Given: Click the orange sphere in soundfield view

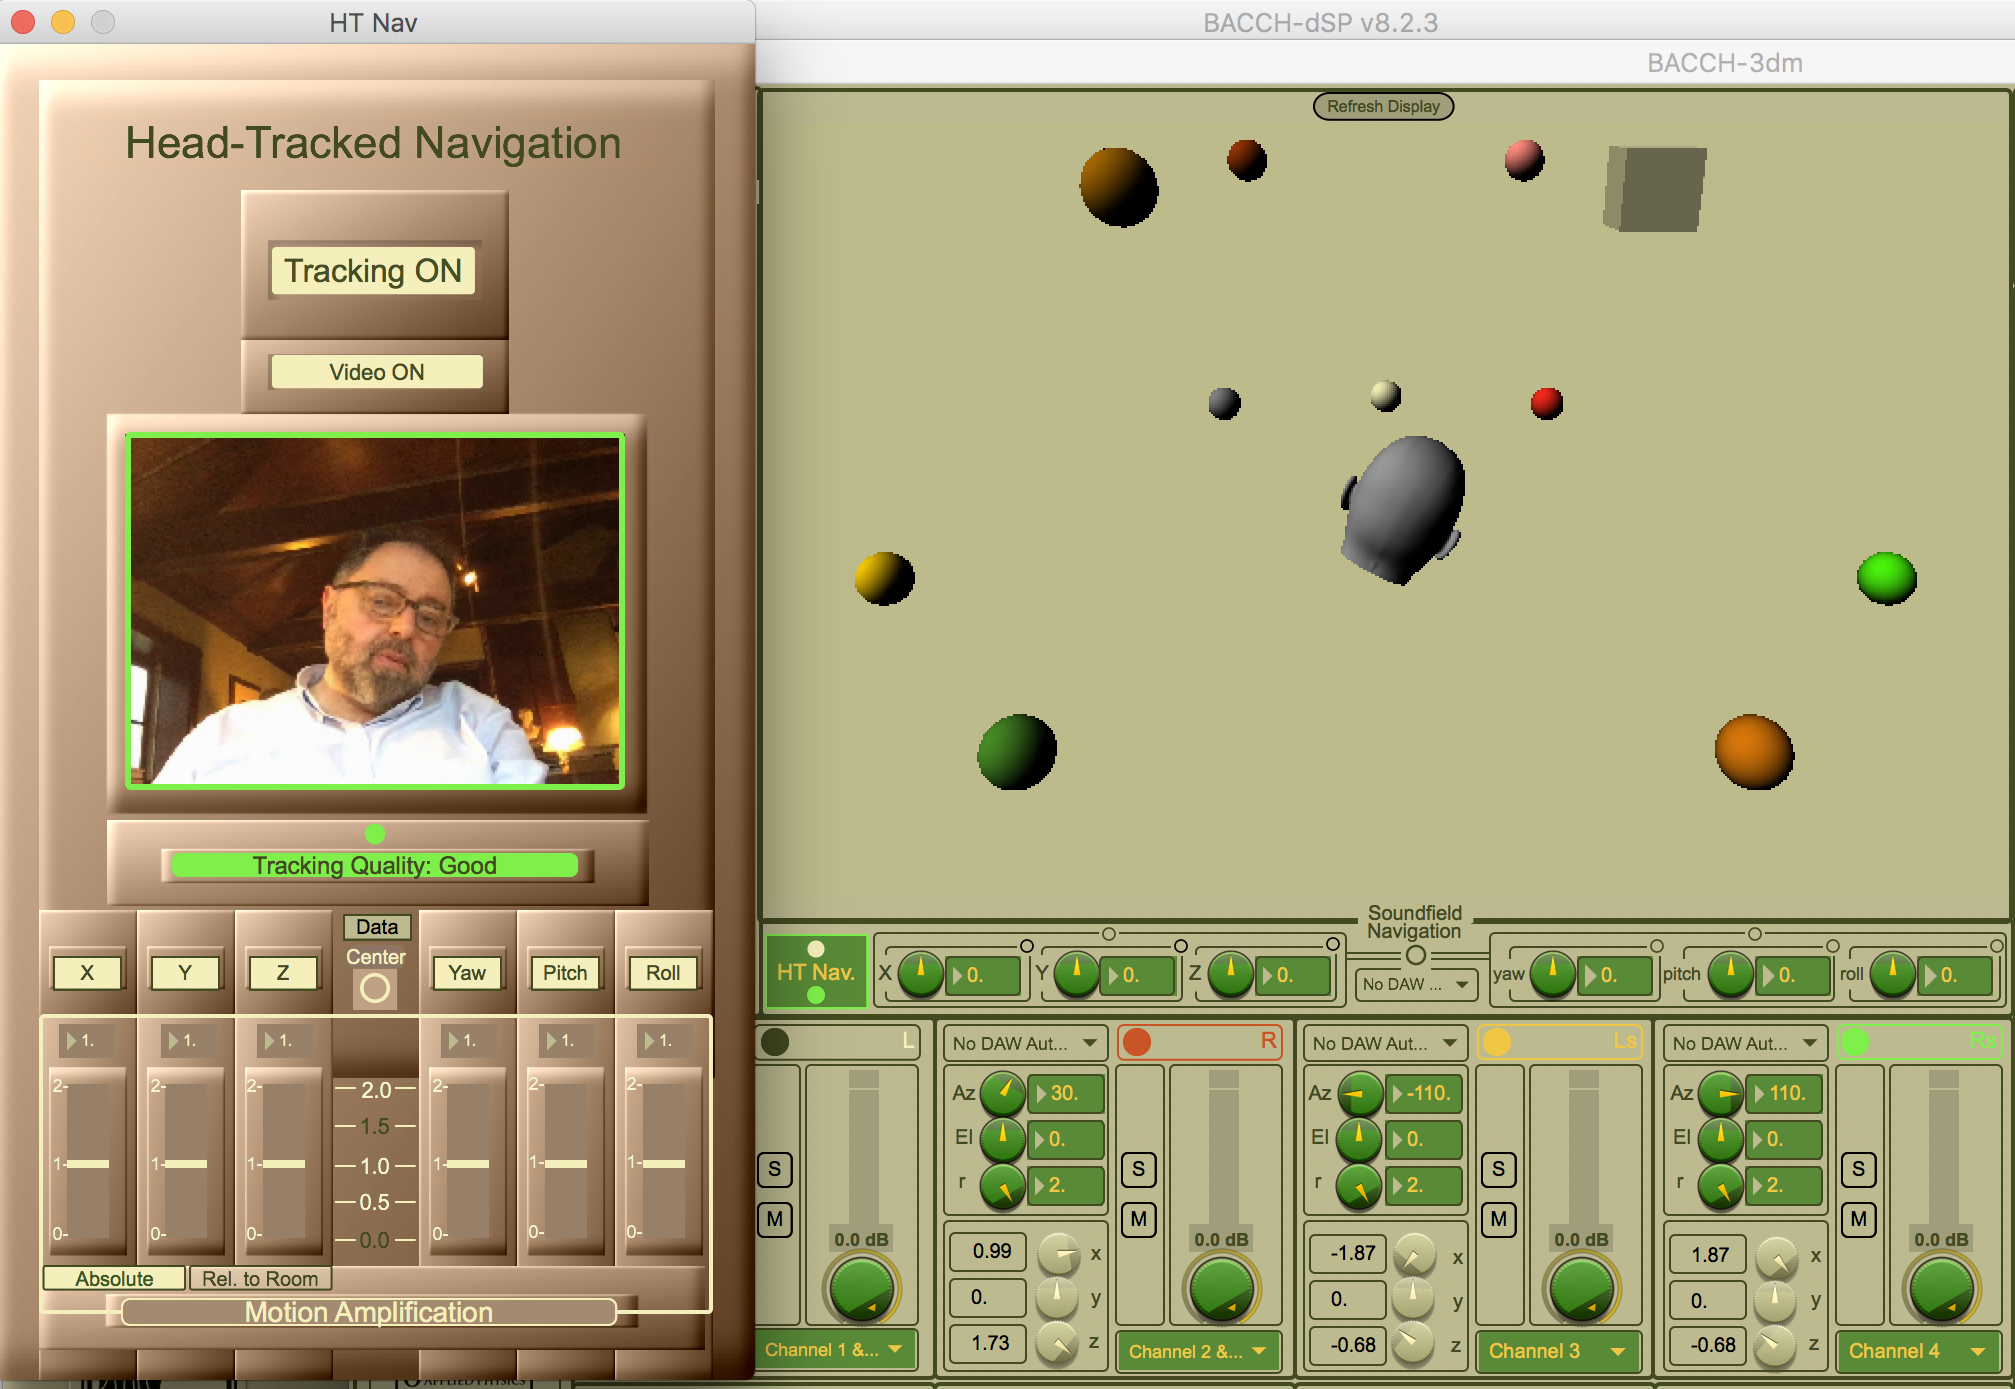Looking at the screenshot, I should tap(1753, 751).
